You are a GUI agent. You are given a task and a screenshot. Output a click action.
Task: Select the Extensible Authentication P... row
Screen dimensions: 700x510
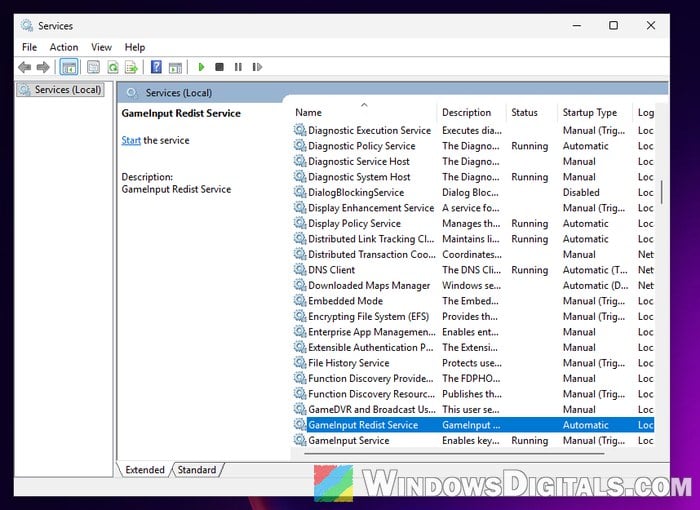(x=473, y=347)
